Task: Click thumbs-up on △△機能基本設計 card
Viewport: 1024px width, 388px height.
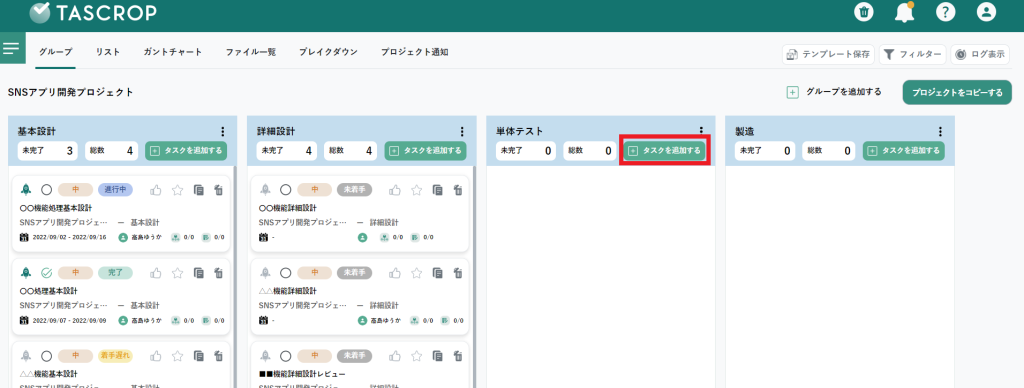Action: click(x=156, y=356)
